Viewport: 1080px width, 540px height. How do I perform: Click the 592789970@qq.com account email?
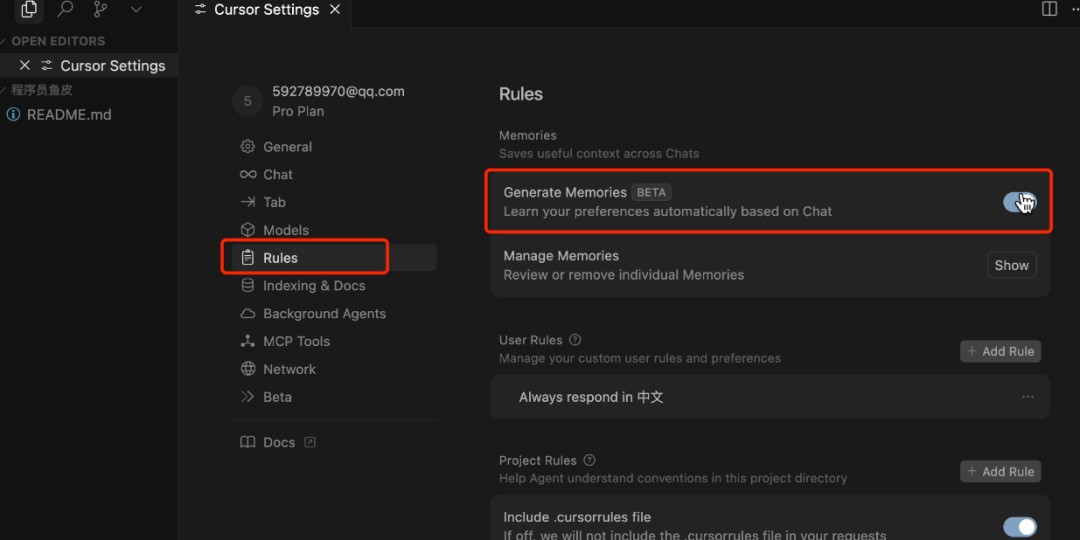click(x=338, y=91)
